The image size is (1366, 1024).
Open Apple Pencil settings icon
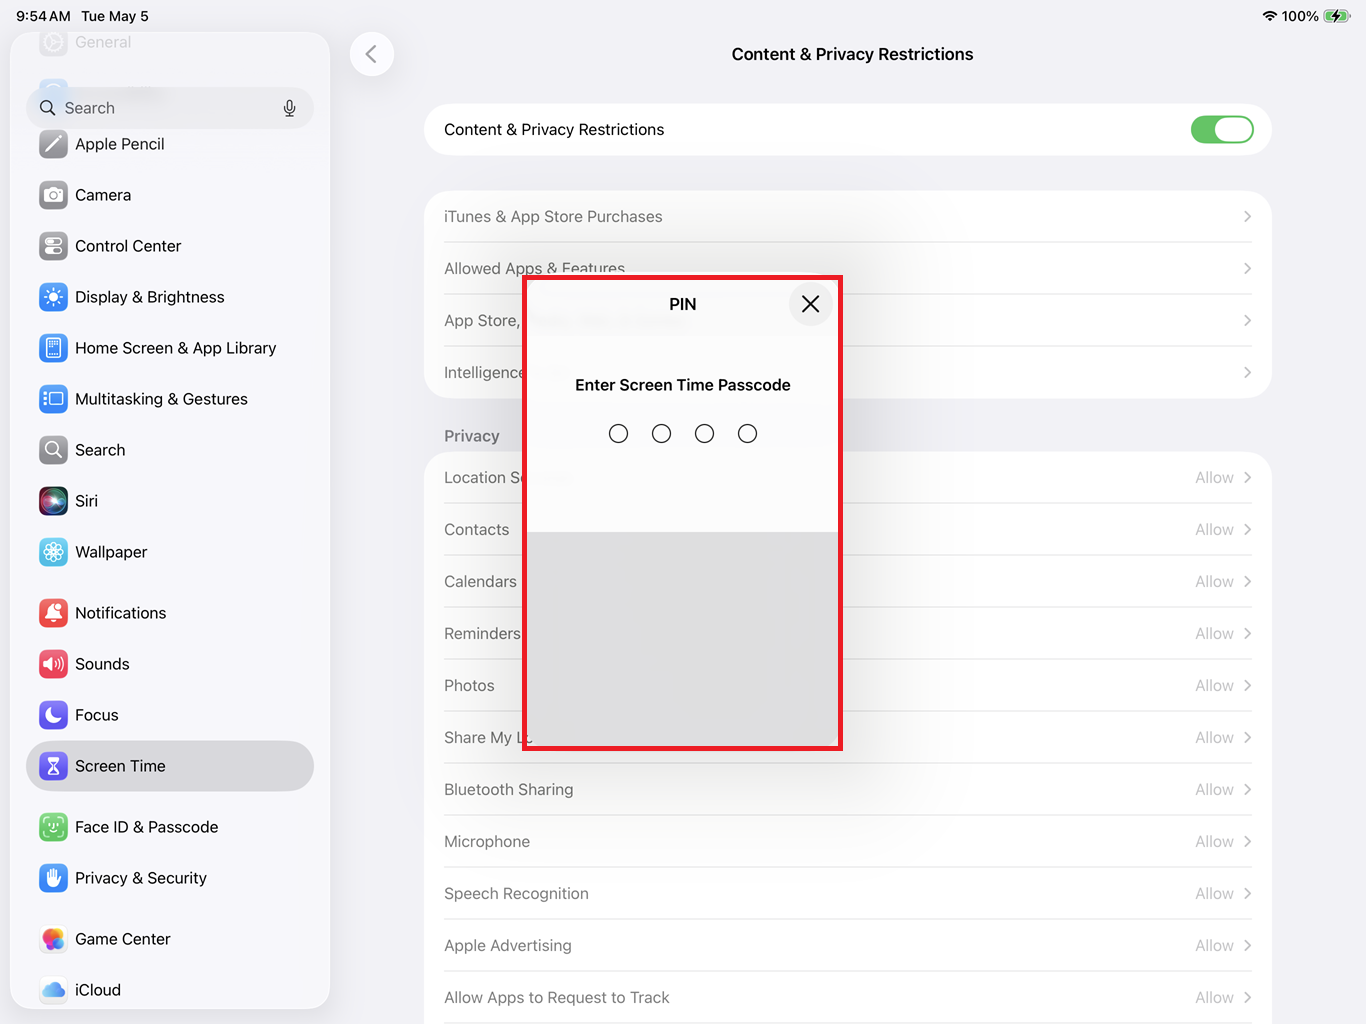(53, 144)
